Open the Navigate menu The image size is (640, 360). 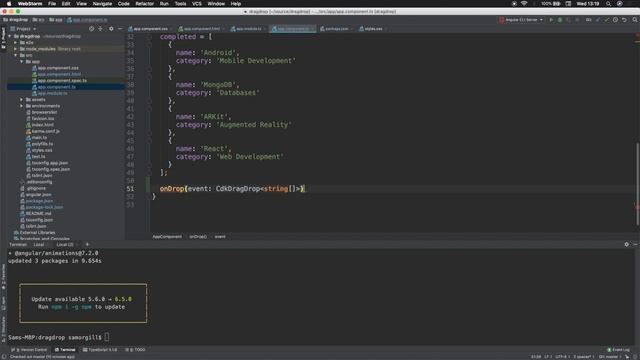102,4
